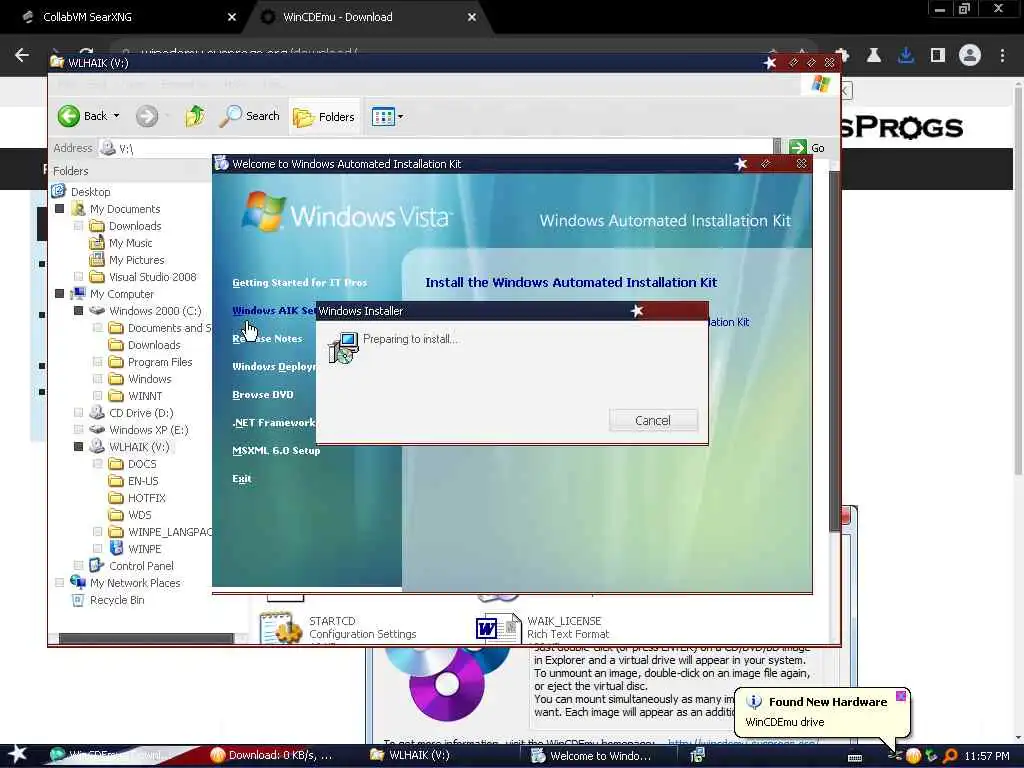The image size is (1024, 768).
Task: Close the Found New Hardware balloon
Action: coord(901,696)
